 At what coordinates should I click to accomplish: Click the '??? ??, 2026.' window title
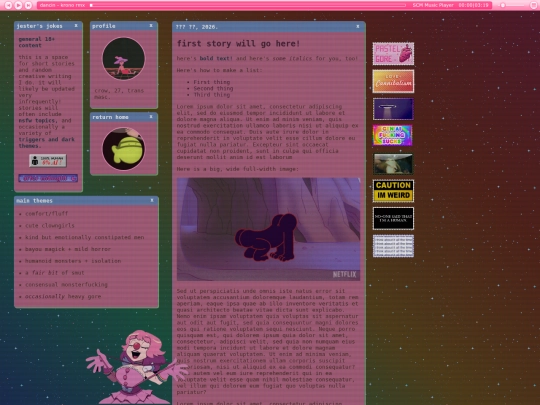point(197,27)
